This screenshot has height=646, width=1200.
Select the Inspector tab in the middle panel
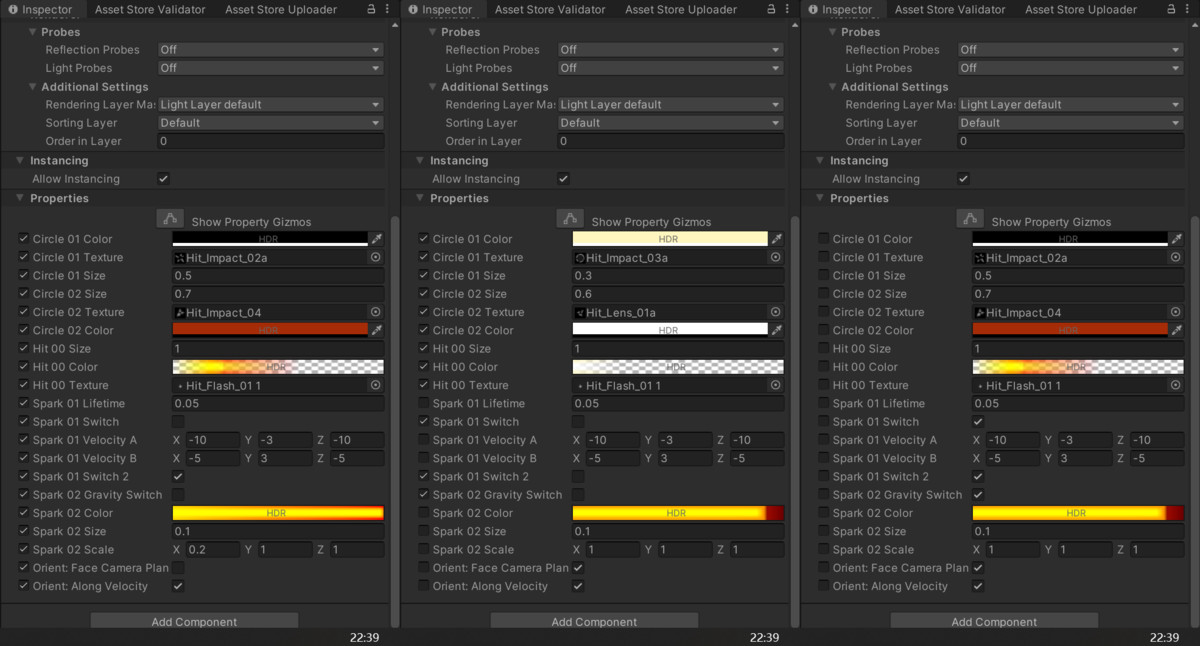440,9
